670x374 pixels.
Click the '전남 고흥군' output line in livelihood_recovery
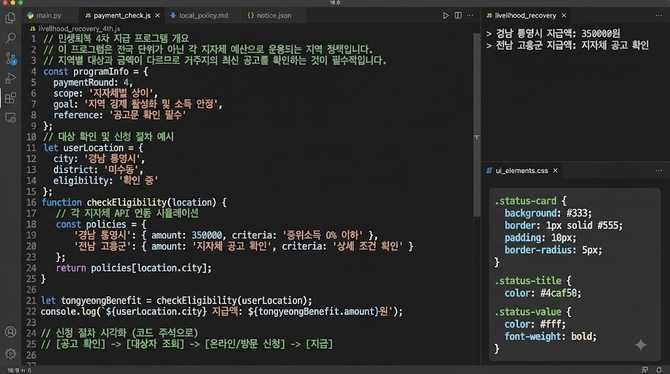(x=567, y=45)
